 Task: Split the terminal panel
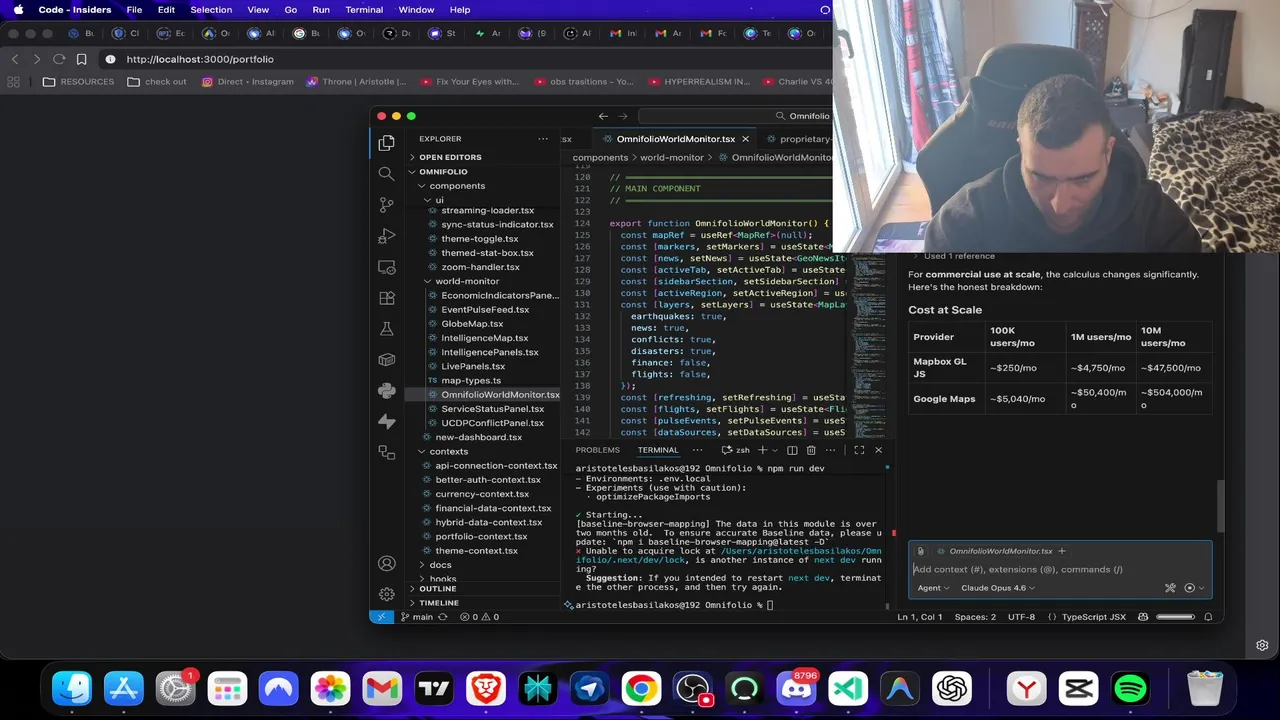pos(792,450)
